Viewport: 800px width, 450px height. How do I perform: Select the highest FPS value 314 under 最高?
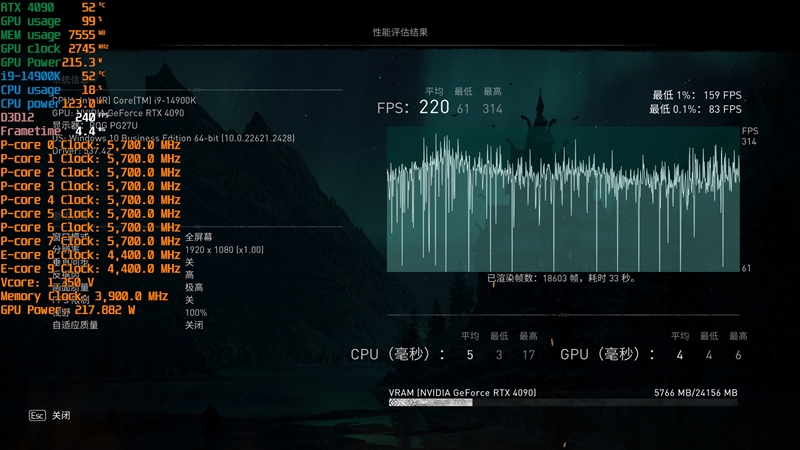(492, 109)
